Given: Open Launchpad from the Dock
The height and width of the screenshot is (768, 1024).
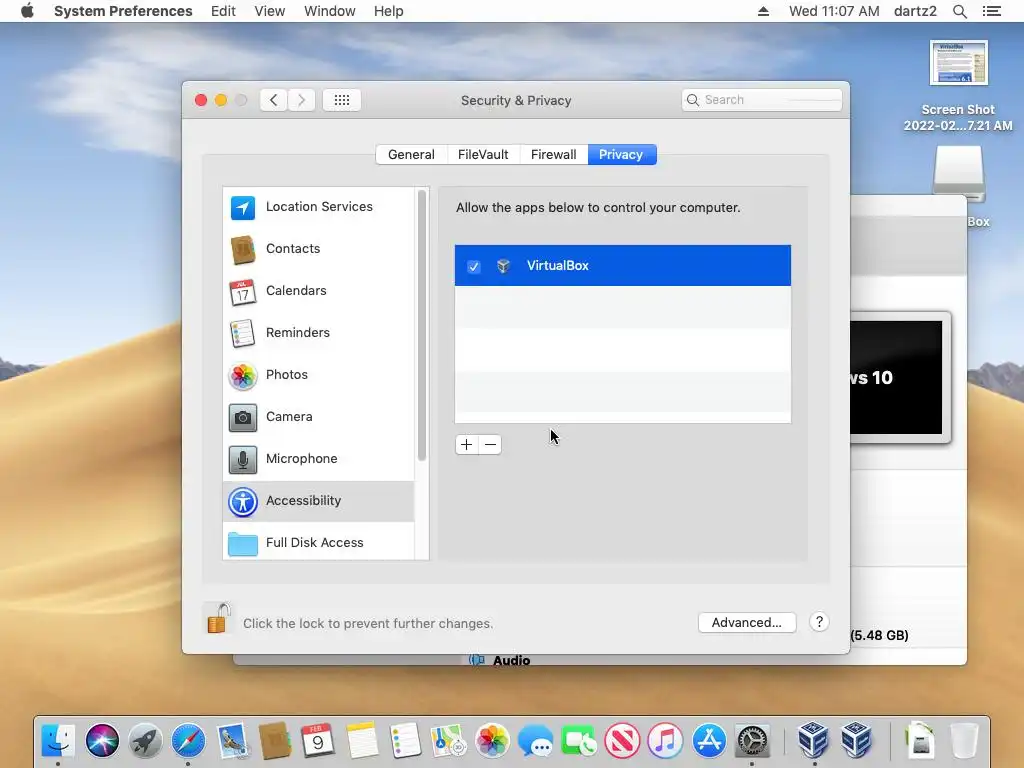Looking at the screenshot, I should [x=145, y=741].
